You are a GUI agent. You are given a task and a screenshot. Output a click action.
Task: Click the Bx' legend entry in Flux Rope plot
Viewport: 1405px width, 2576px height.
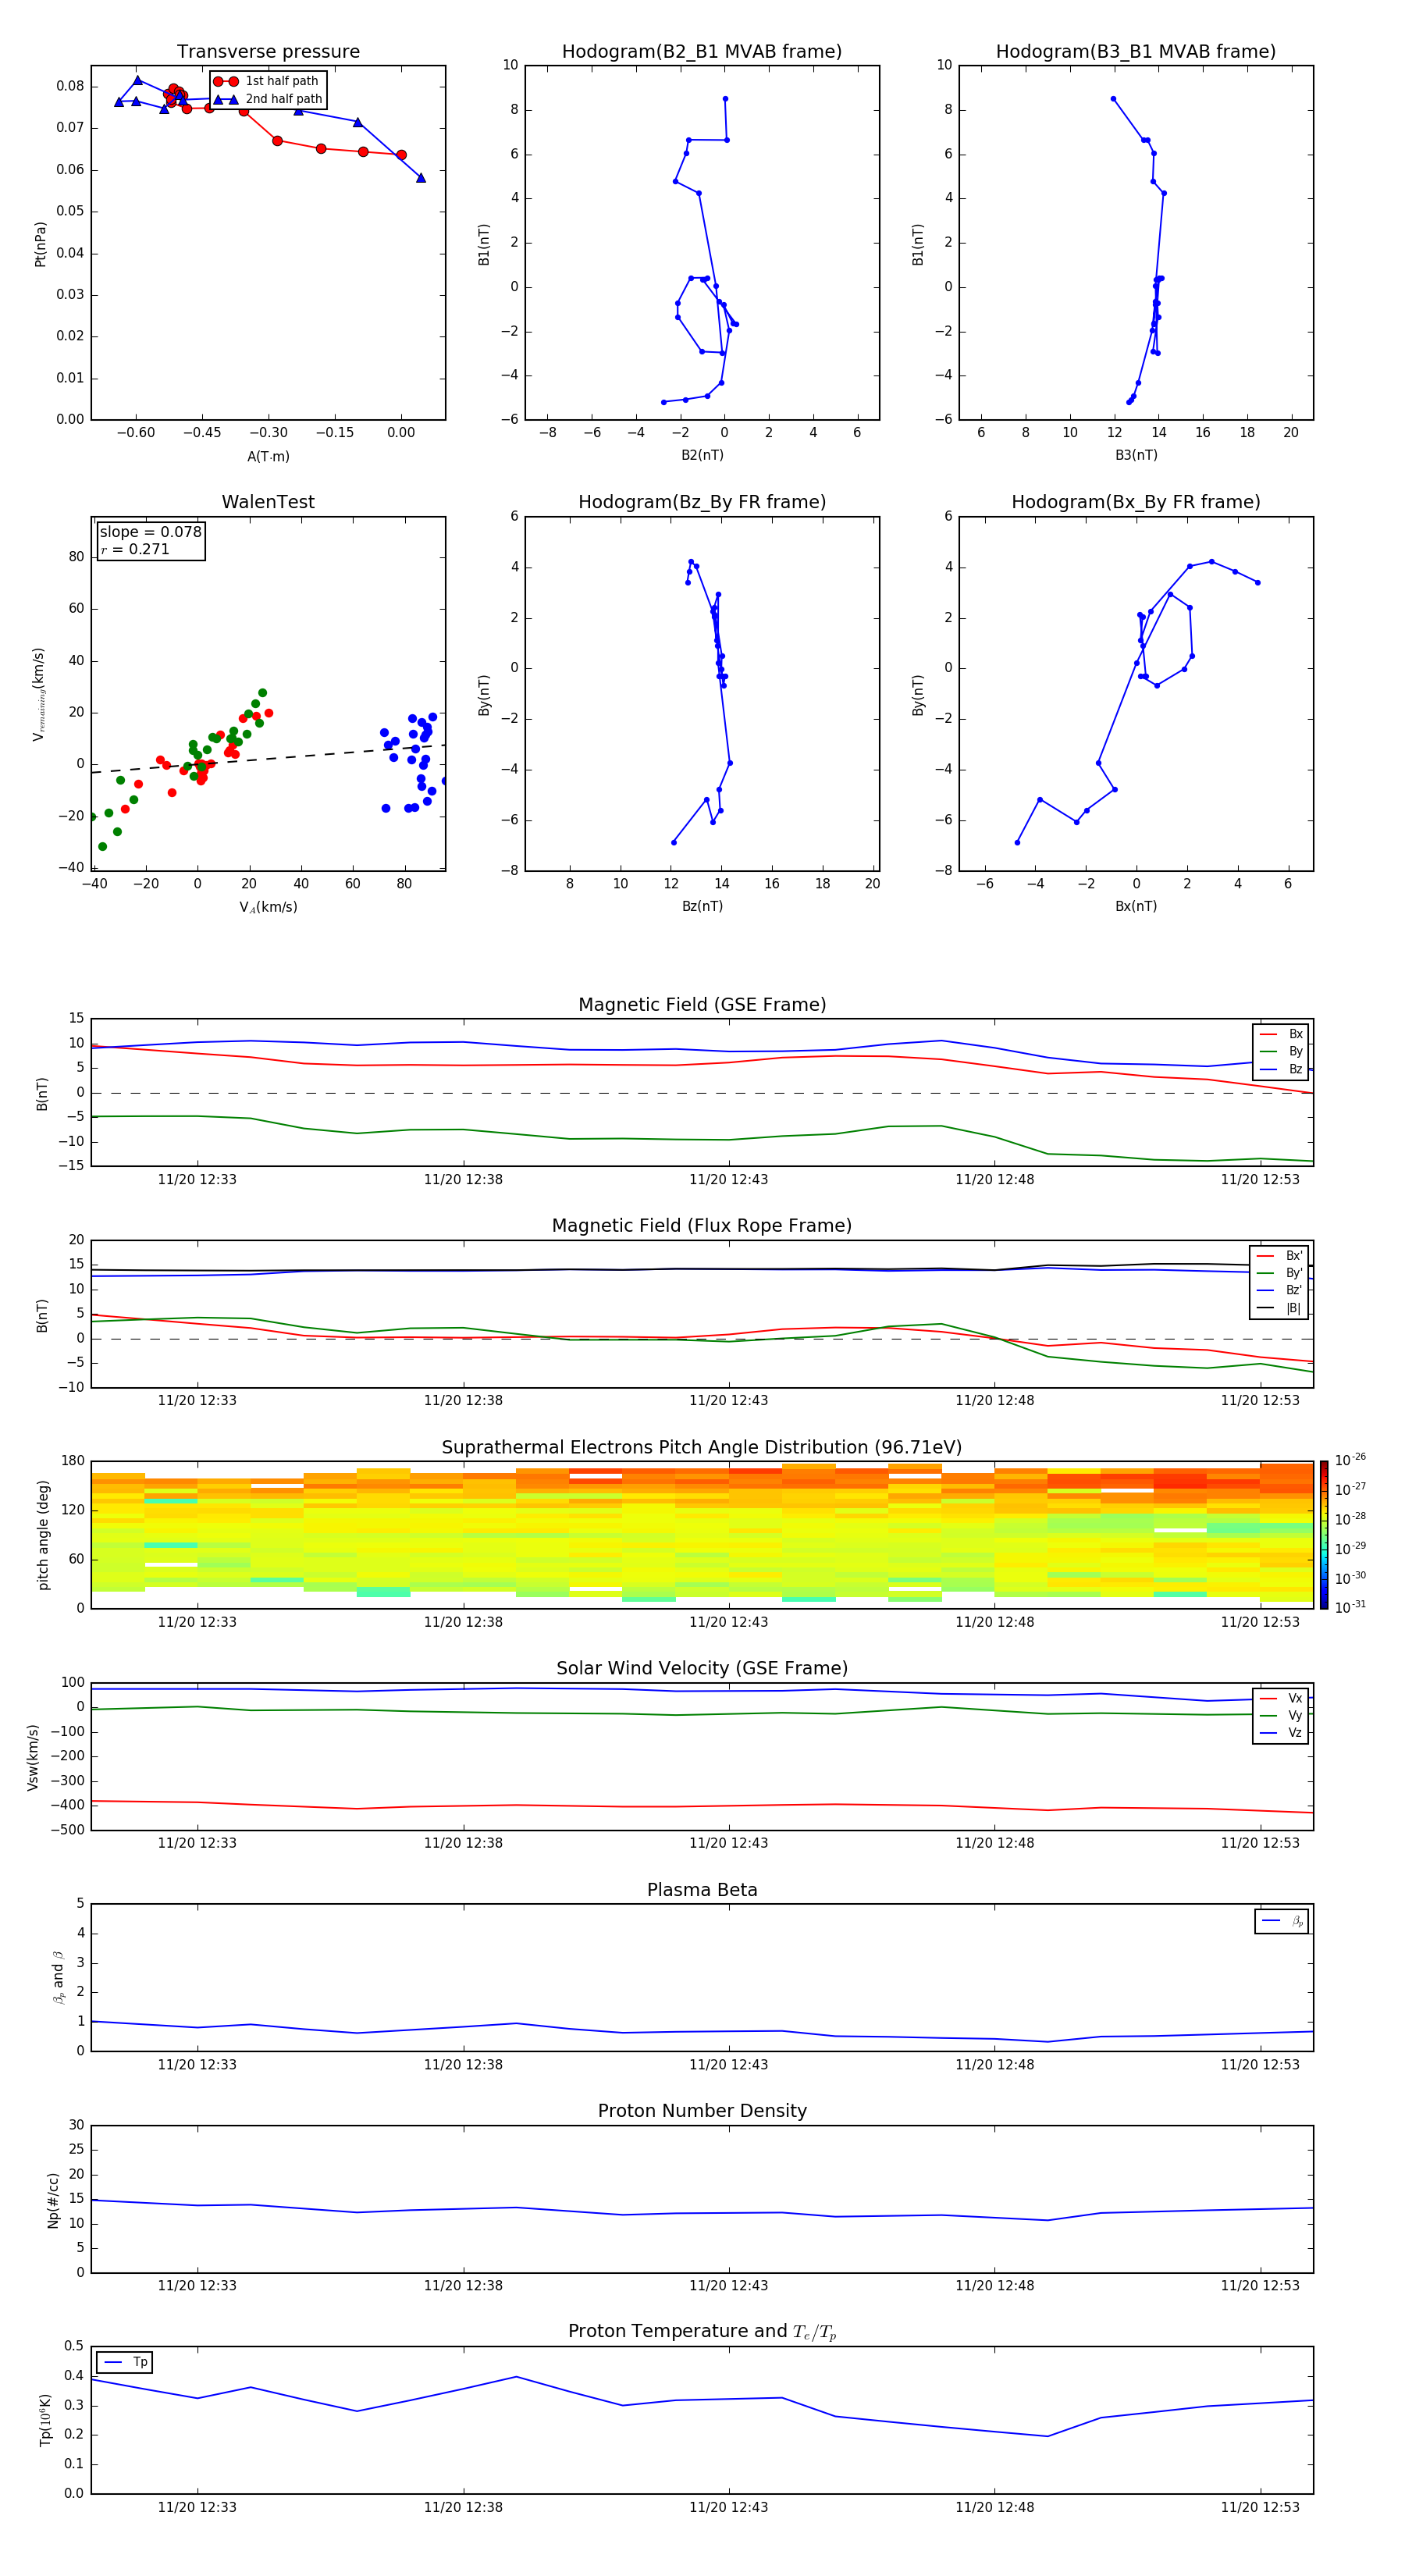[x=1280, y=1256]
